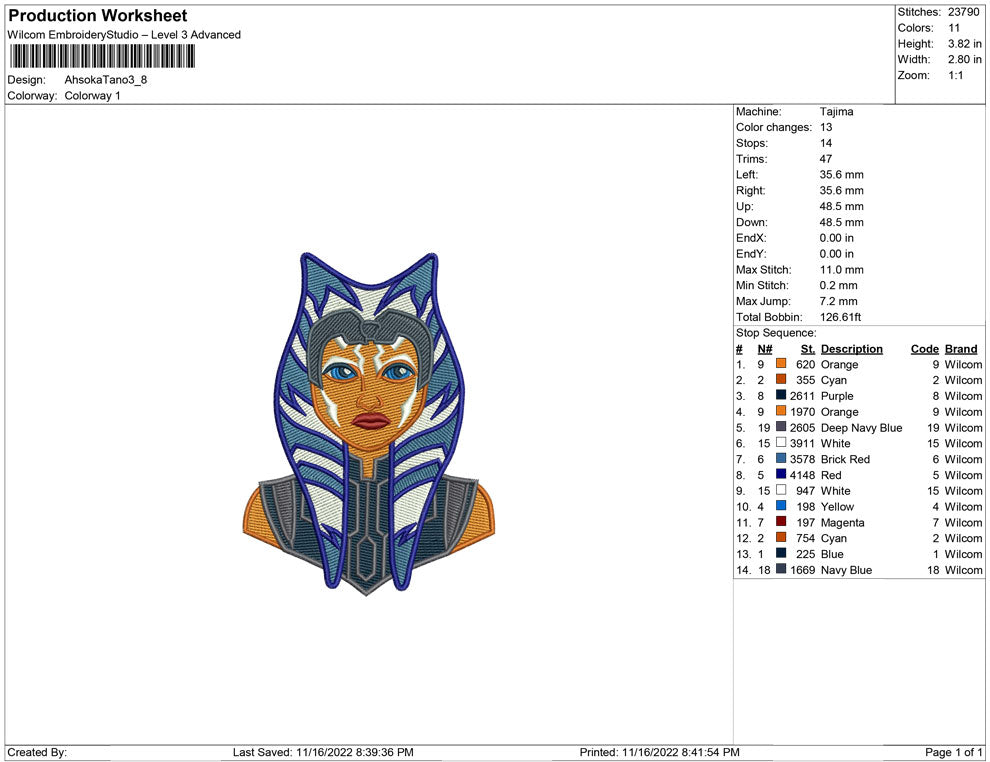
Task: Pick the orange swatch in the 1970 Orange row
Action: 781,411
